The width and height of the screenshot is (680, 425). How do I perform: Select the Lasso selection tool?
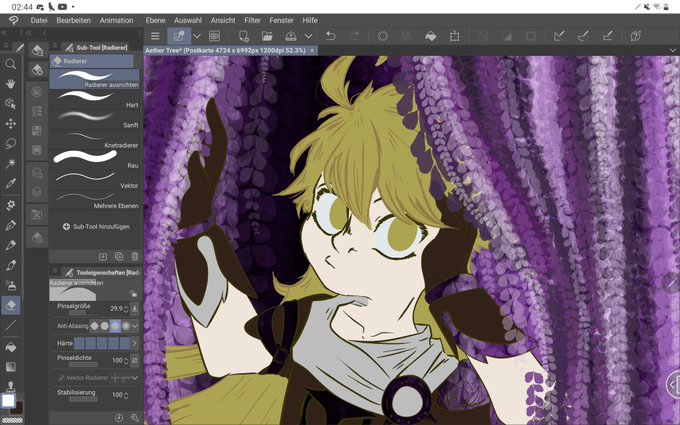pos(10,144)
